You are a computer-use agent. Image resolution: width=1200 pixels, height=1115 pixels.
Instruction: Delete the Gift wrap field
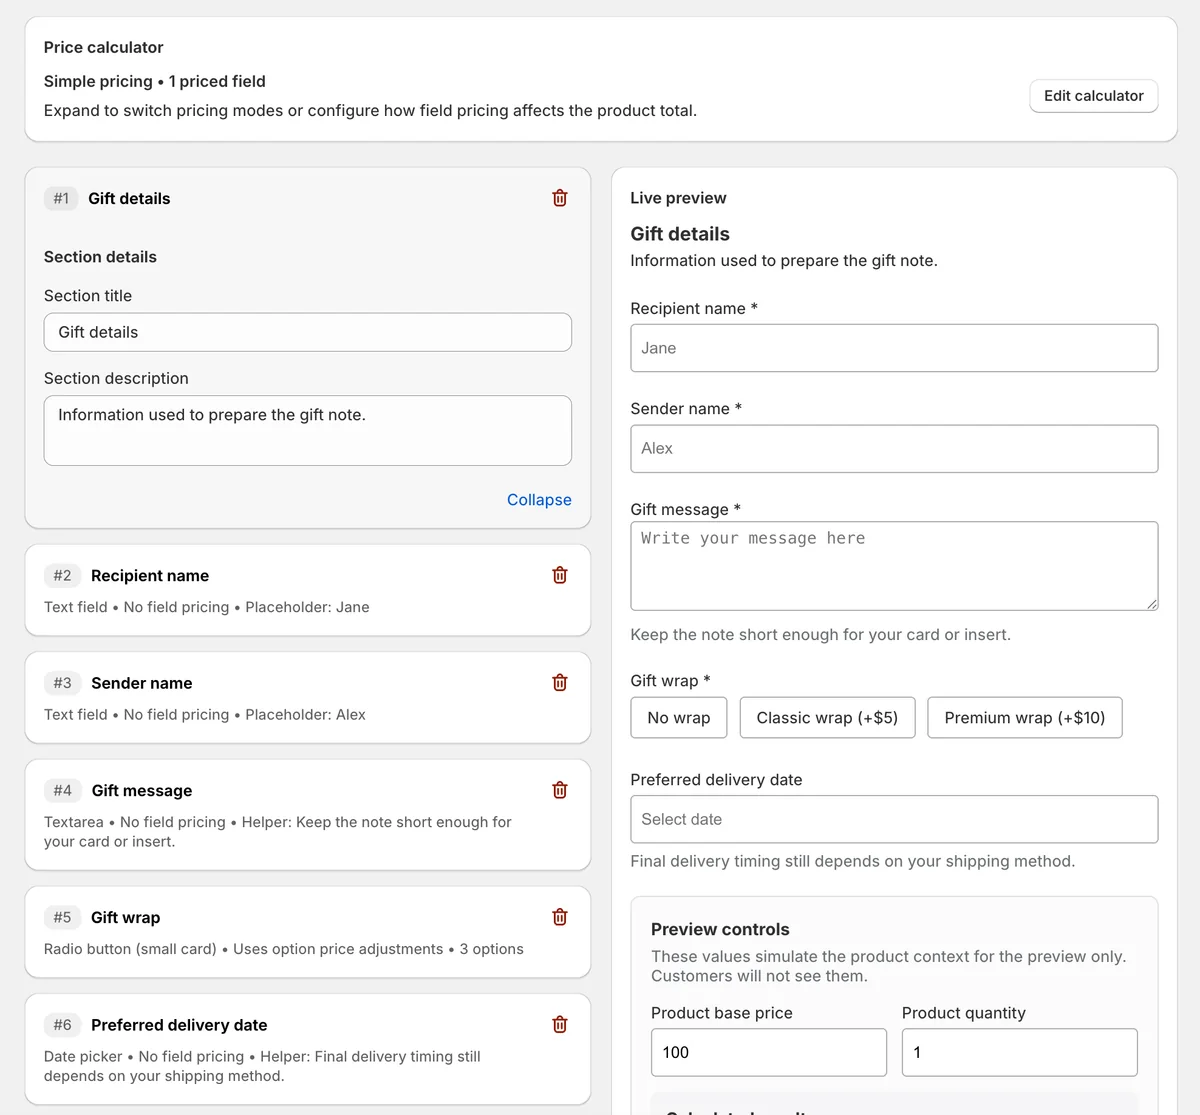point(560,917)
